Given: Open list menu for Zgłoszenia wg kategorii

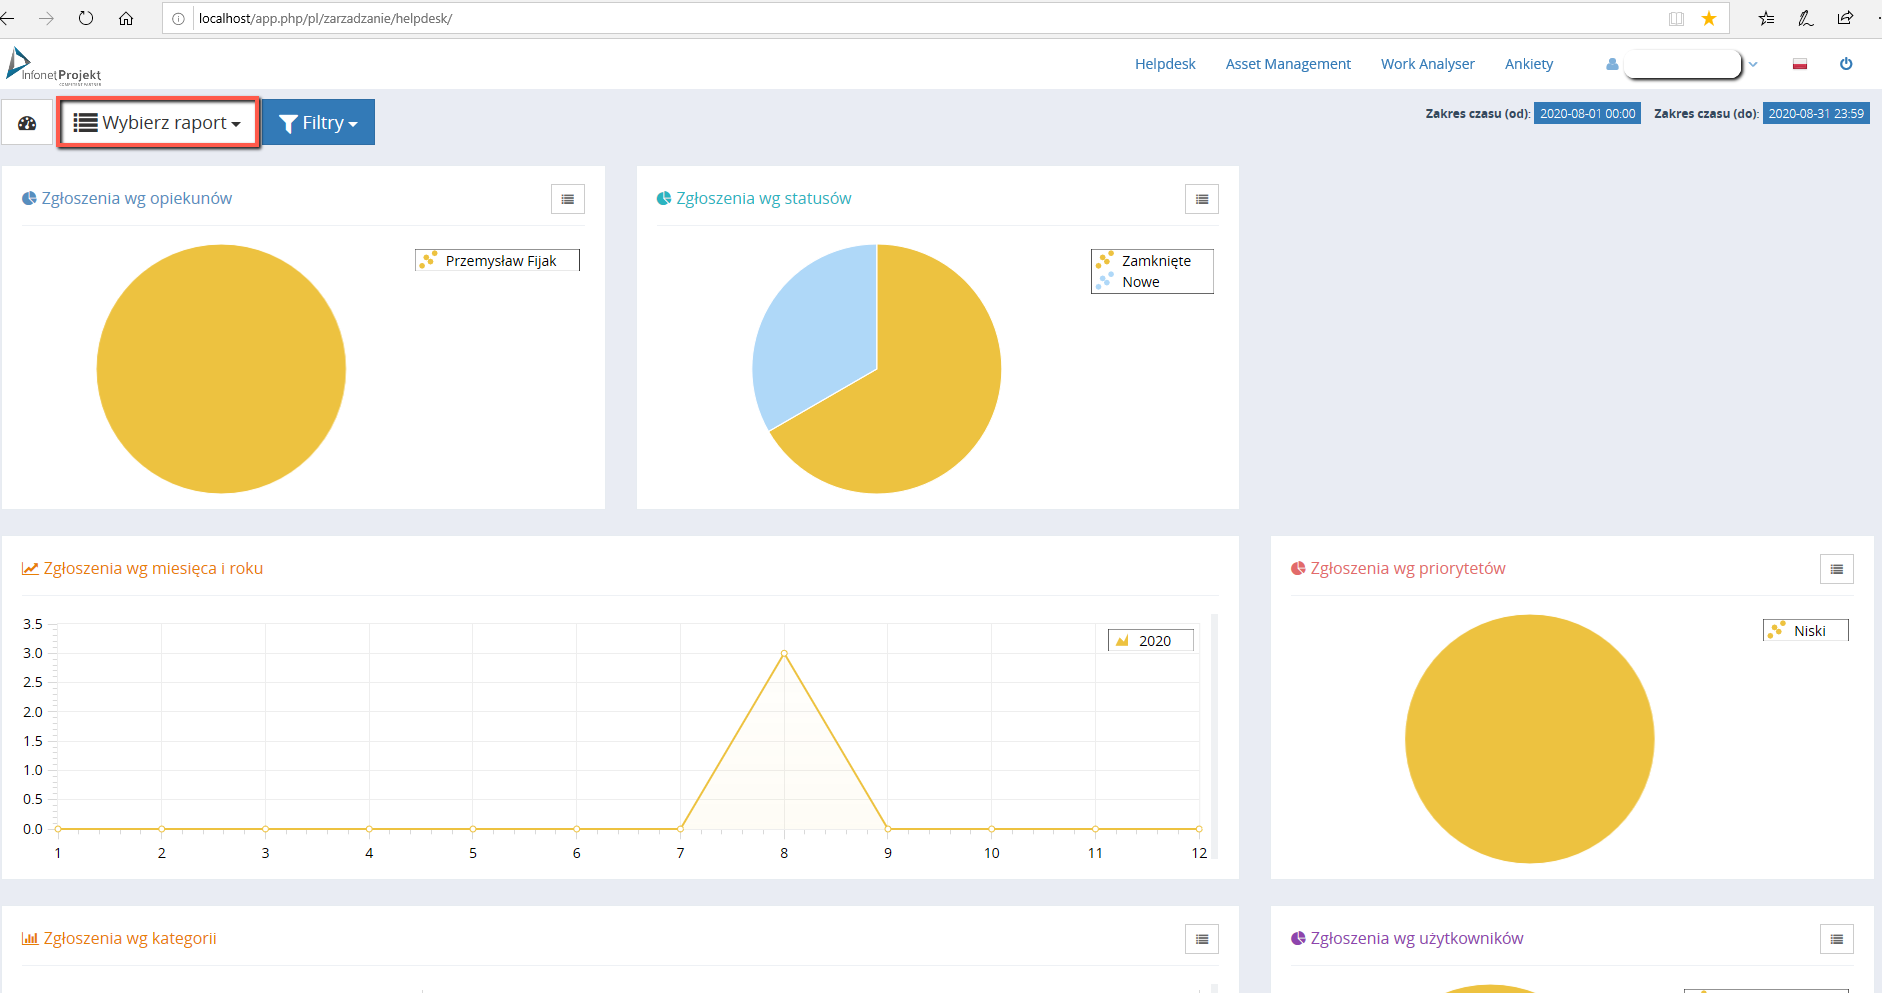Looking at the screenshot, I should (x=1201, y=939).
